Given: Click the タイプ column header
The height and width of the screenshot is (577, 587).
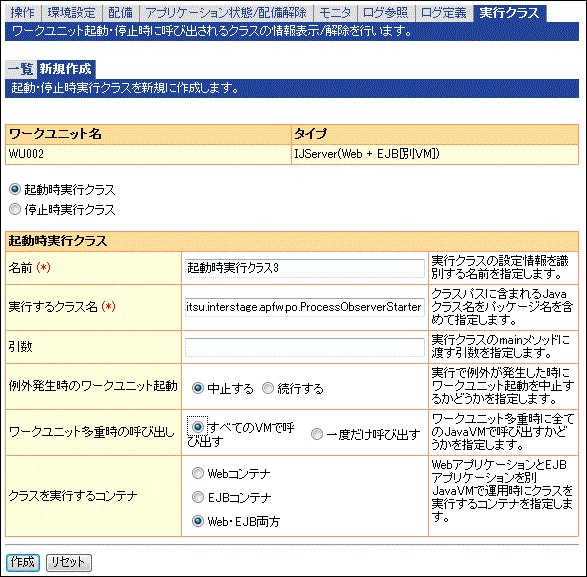Looking at the screenshot, I should click(x=435, y=134).
